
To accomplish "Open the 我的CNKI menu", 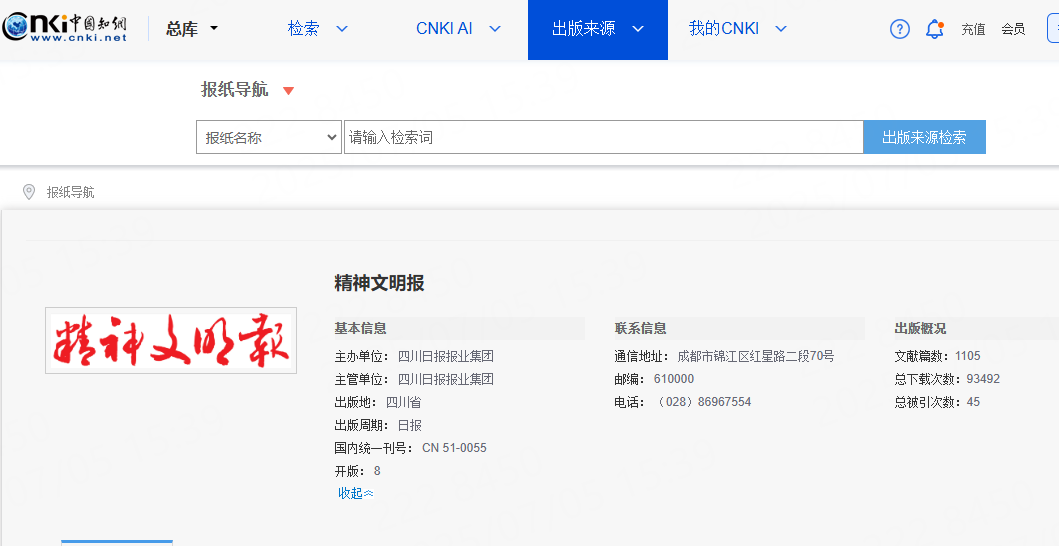I will [738, 28].
